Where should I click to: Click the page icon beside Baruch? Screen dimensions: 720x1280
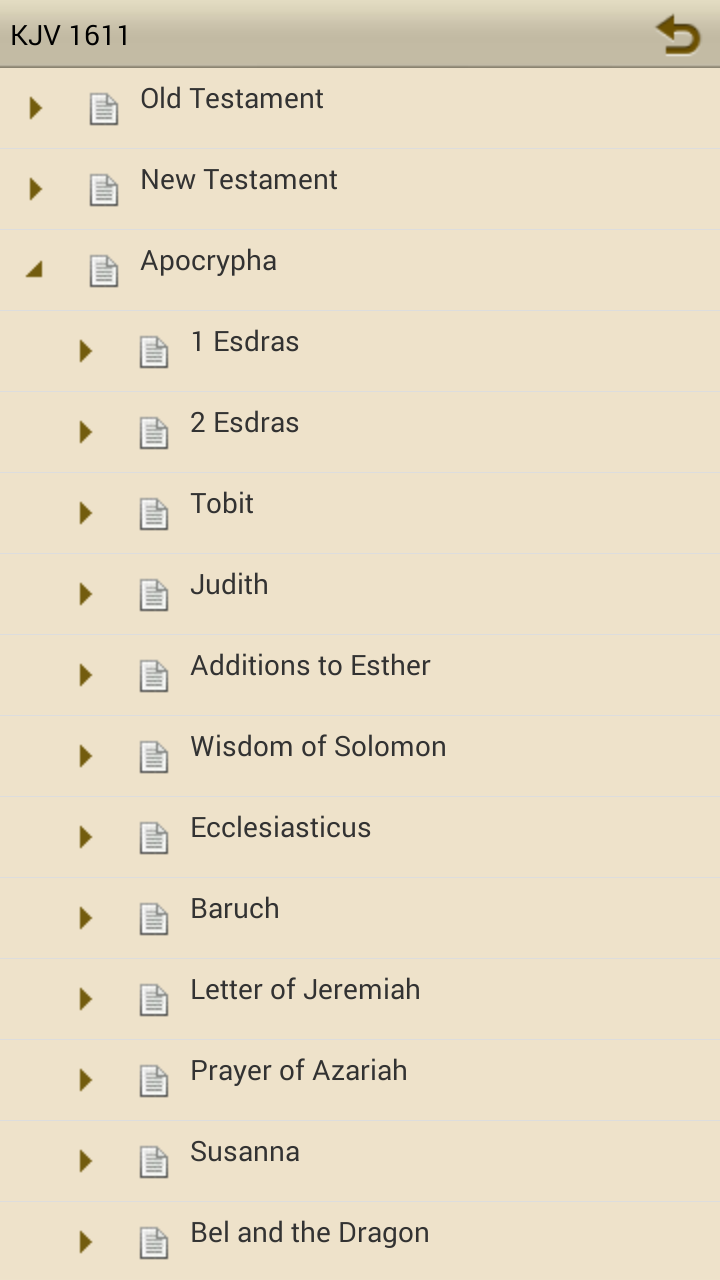coord(154,918)
